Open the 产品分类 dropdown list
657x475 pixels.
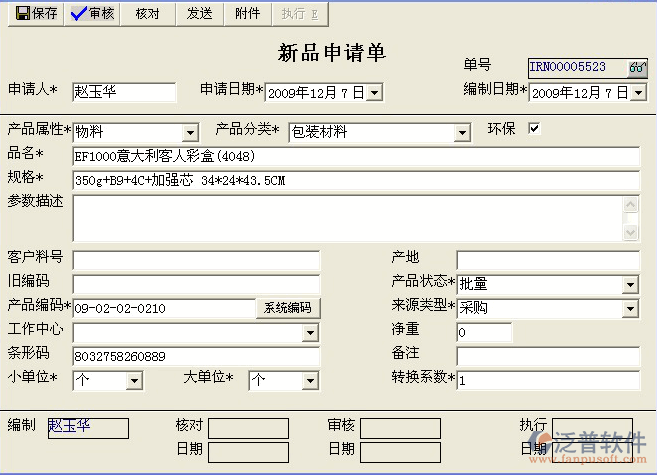click(x=462, y=133)
